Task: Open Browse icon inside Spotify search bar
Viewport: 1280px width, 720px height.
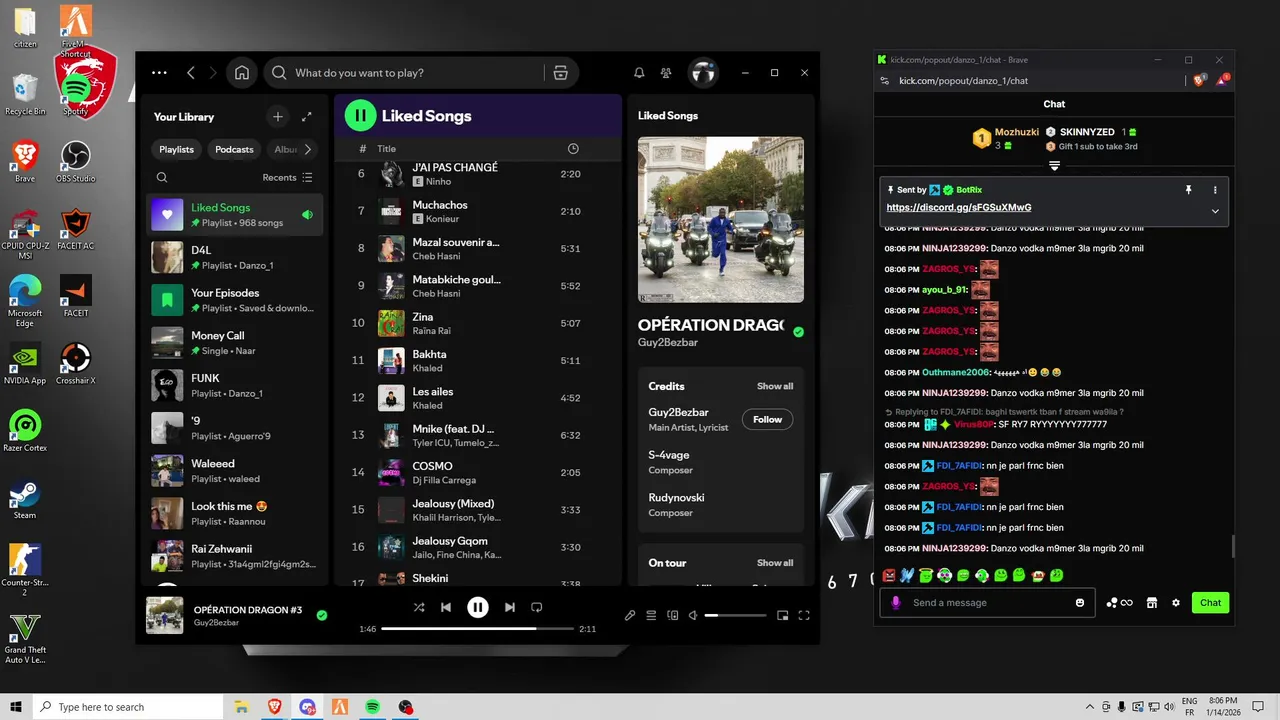Action: [560, 73]
